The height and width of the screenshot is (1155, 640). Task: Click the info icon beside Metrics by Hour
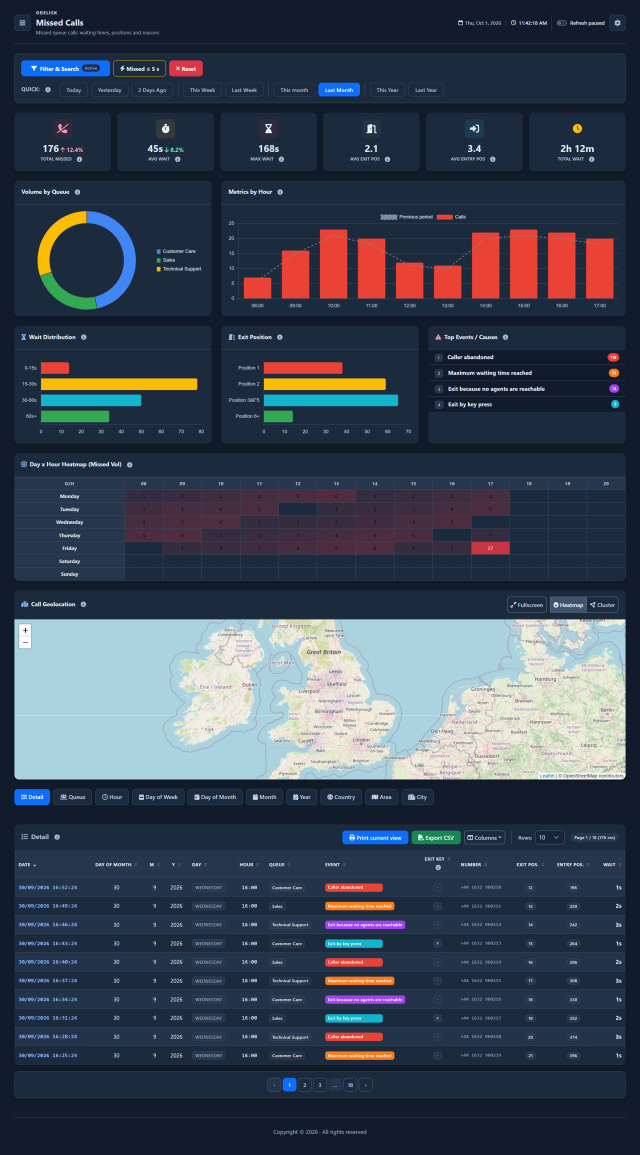(280, 192)
